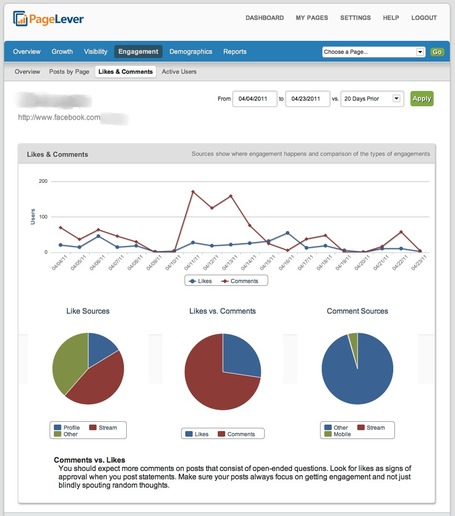Click the green Mobile slice in Comment Sources pie
Screen dimensions: 455x516
click(x=355, y=342)
